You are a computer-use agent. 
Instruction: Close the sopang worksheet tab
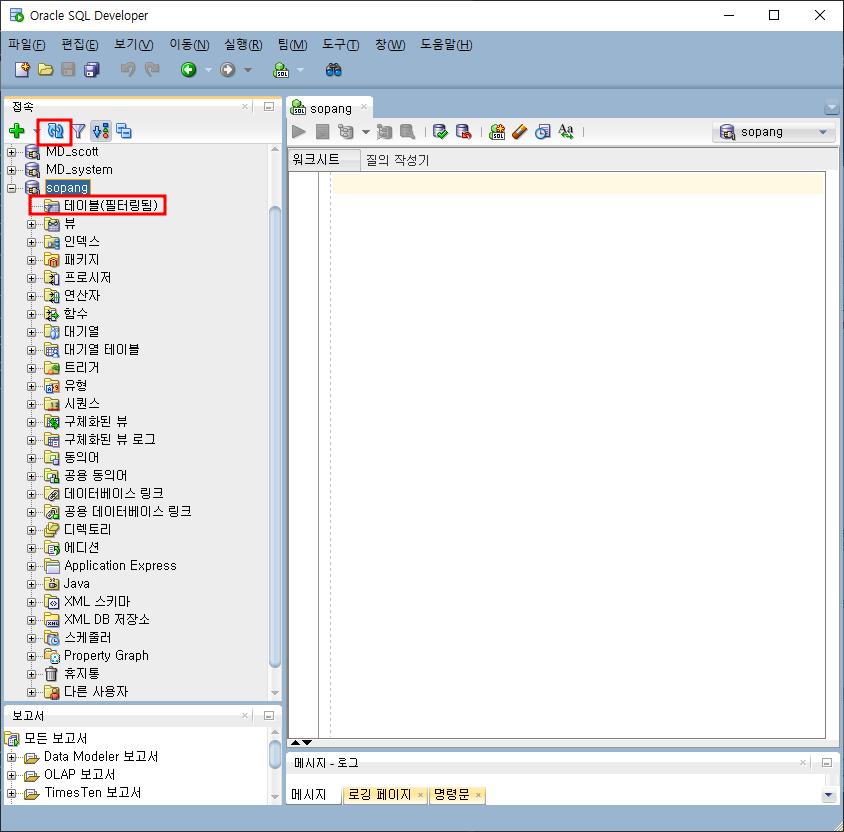(x=364, y=107)
